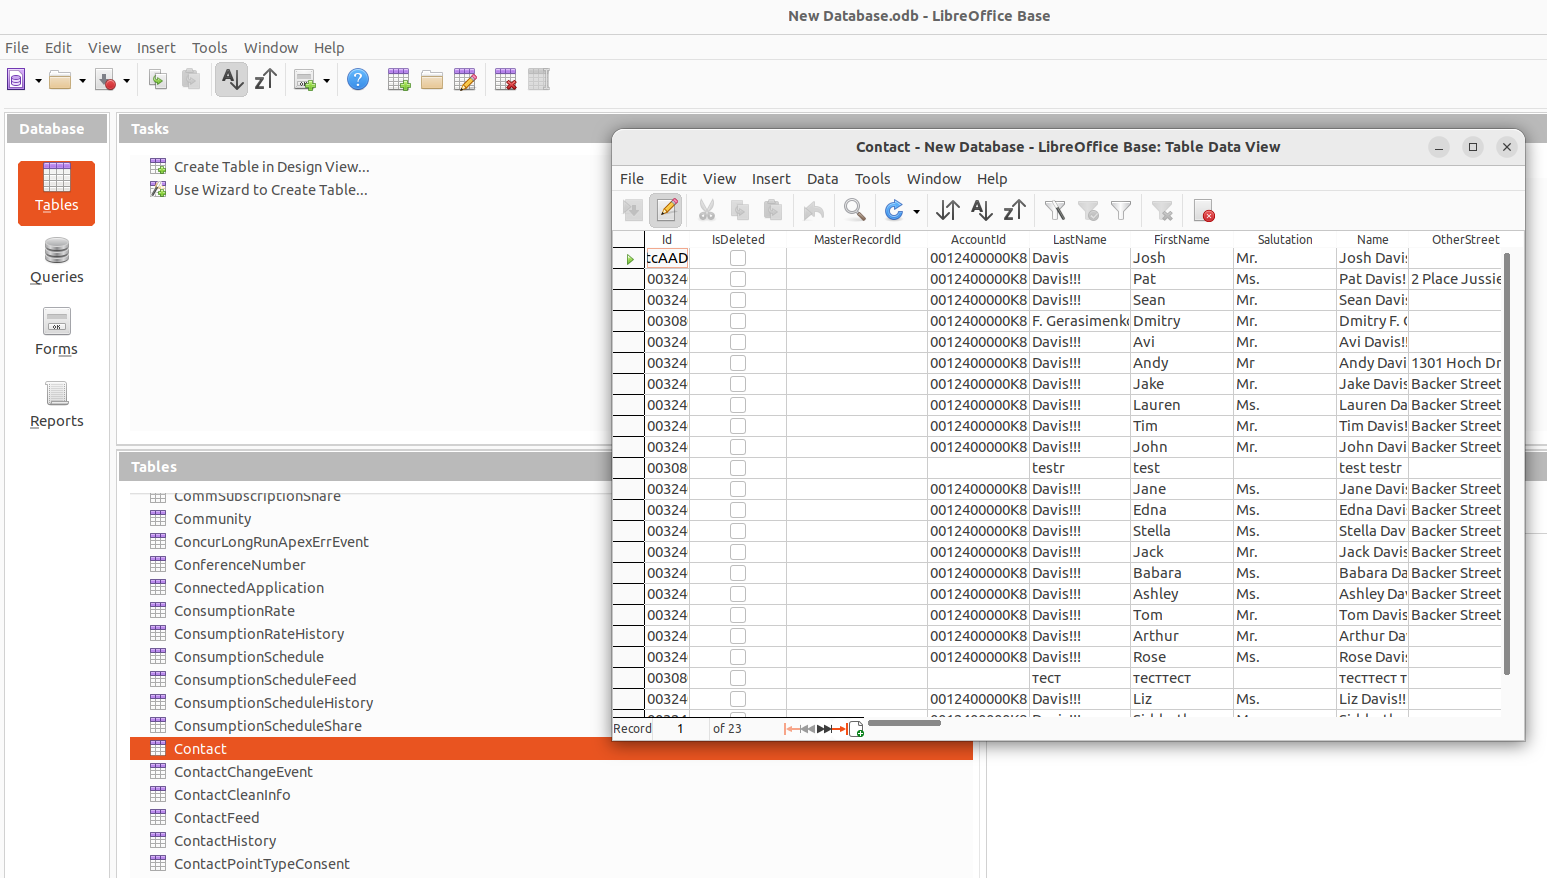Image resolution: width=1547 pixels, height=878 pixels.
Task: Click the row header of the Josh record
Action: pos(629,258)
